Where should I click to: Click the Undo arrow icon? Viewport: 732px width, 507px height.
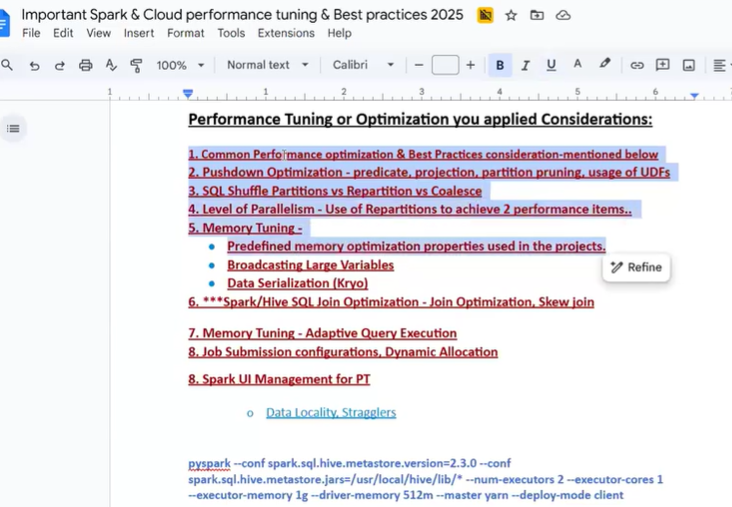coord(34,65)
